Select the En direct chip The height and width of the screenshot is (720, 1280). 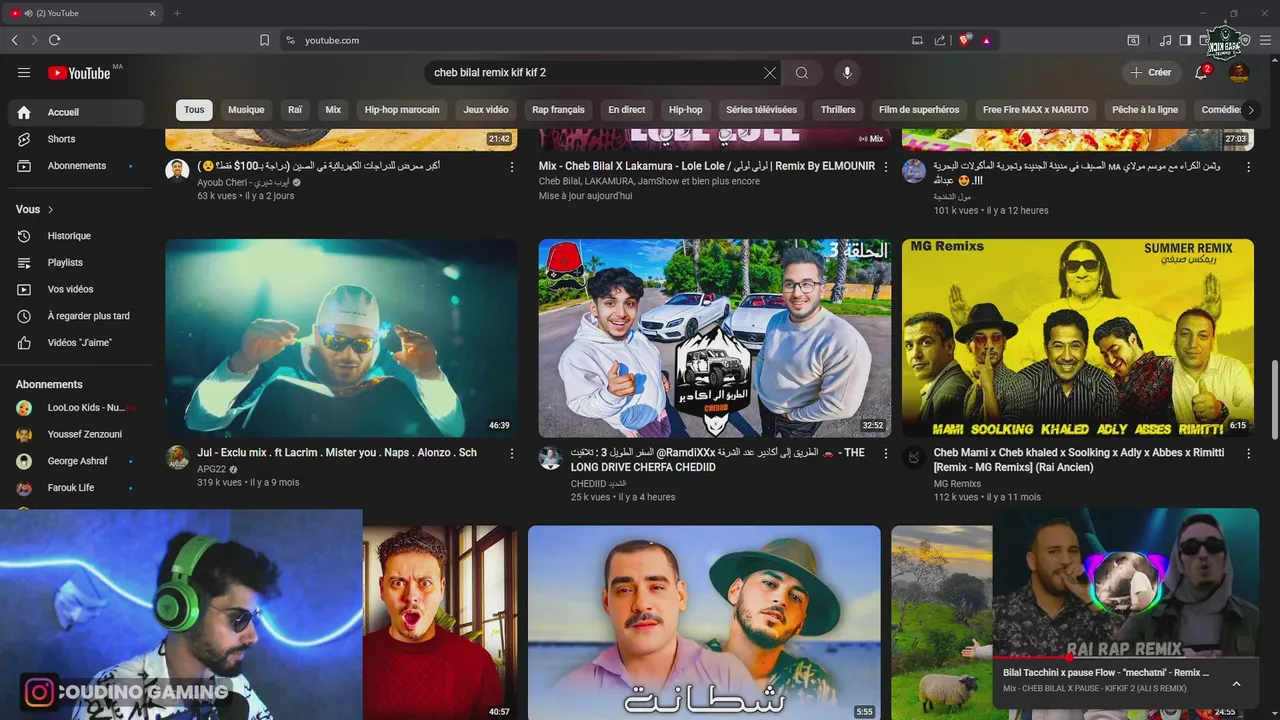627,110
